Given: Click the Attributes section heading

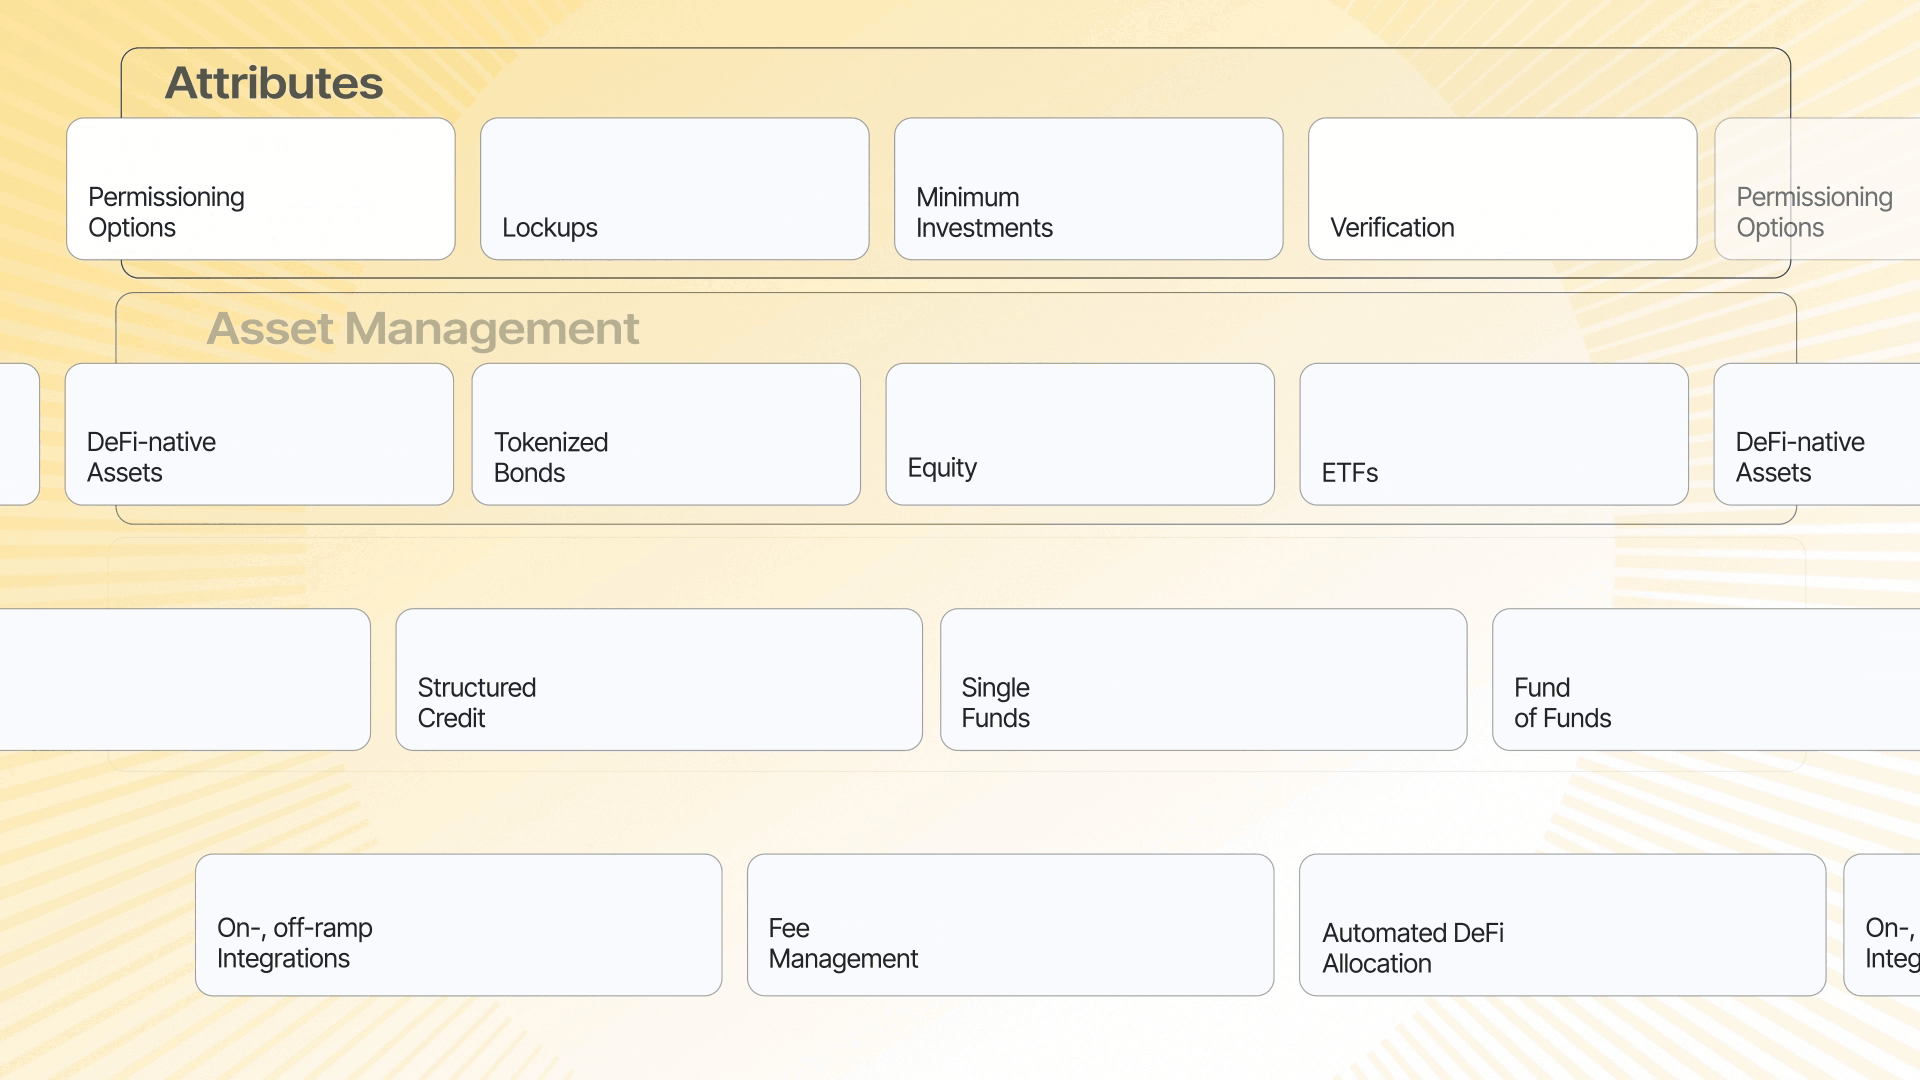Looking at the screenshot, I should 274,83.
